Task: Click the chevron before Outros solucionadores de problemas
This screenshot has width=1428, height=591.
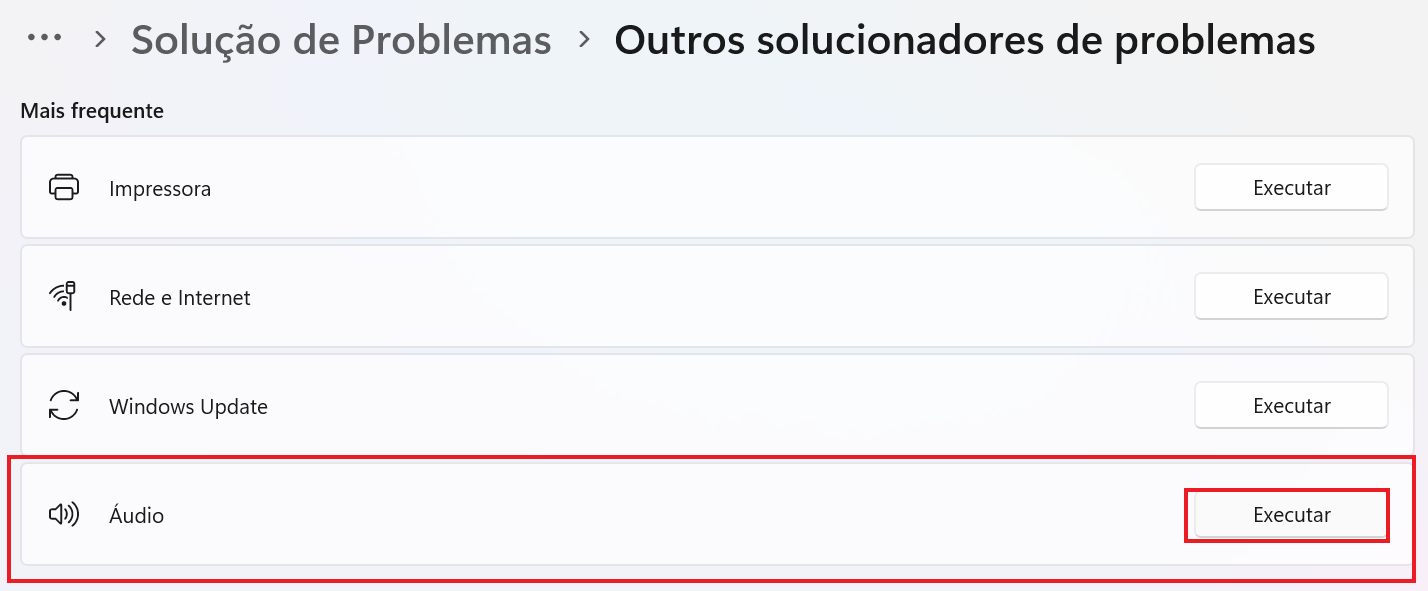Action: click(583, 39)
